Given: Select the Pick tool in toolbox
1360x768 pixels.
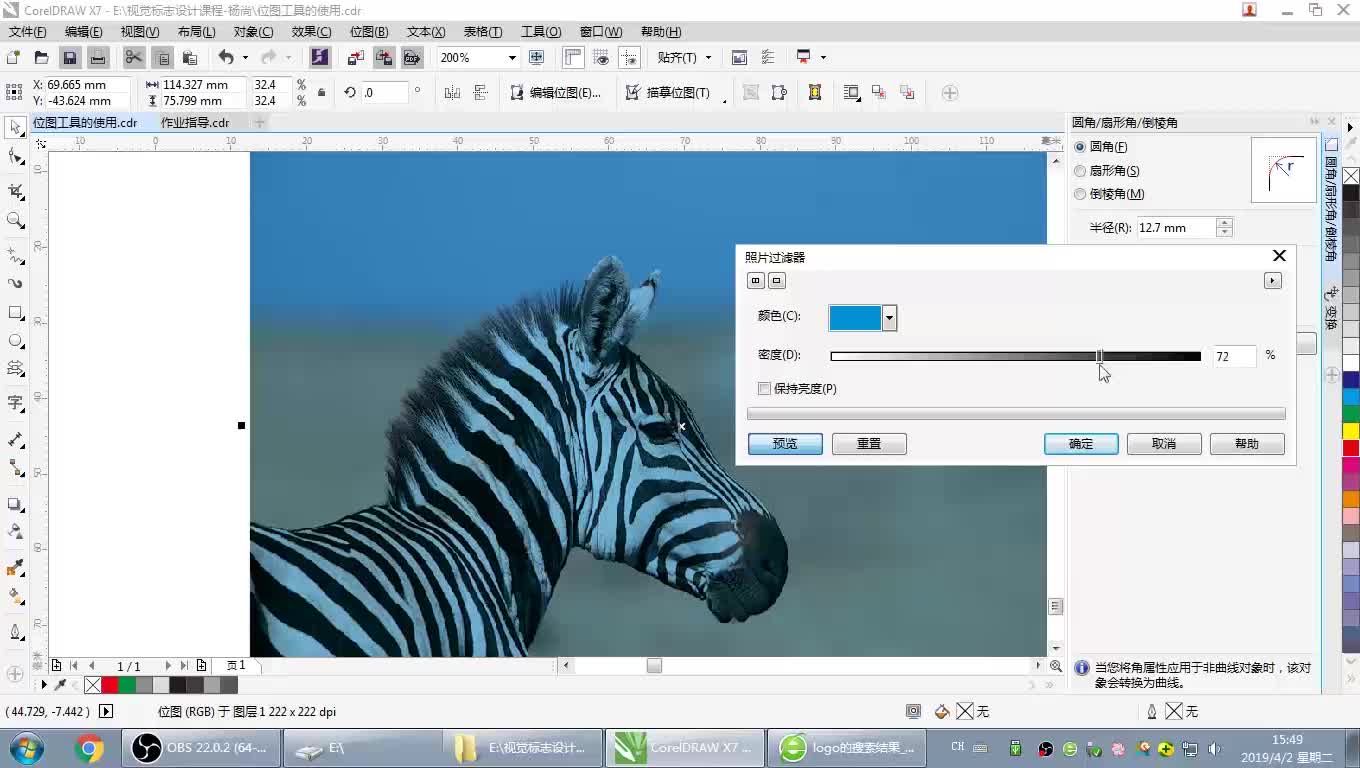Looking at the screenshot, I should (15, 127).
